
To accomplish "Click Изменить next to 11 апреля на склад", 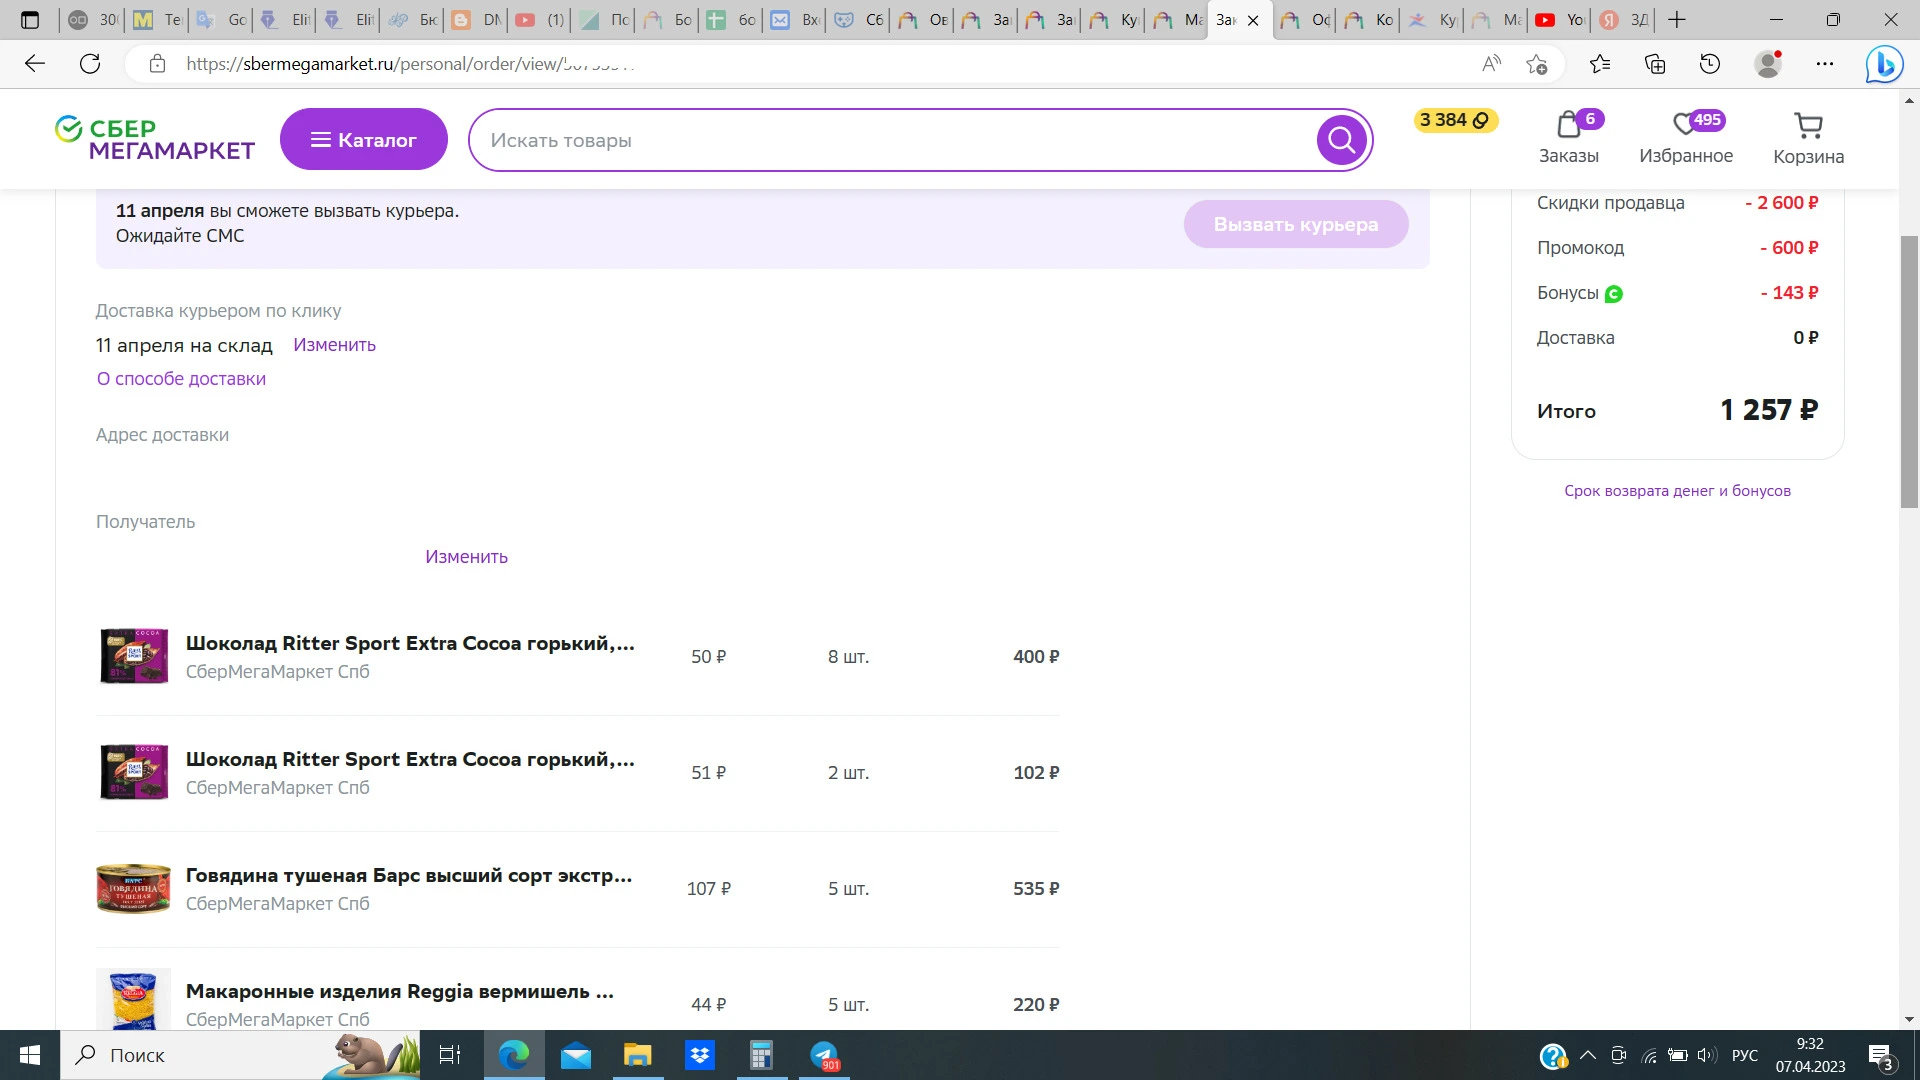I will (x=334, y=345).
